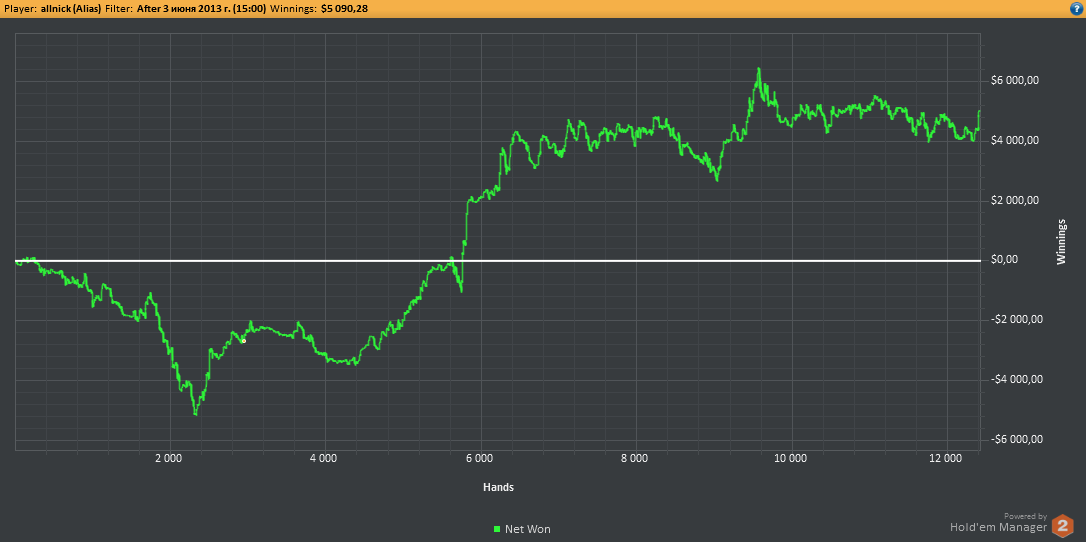1086x542 pixels.
Task: Click the player name allnick (Alias) in header
Action: (70, 8)
